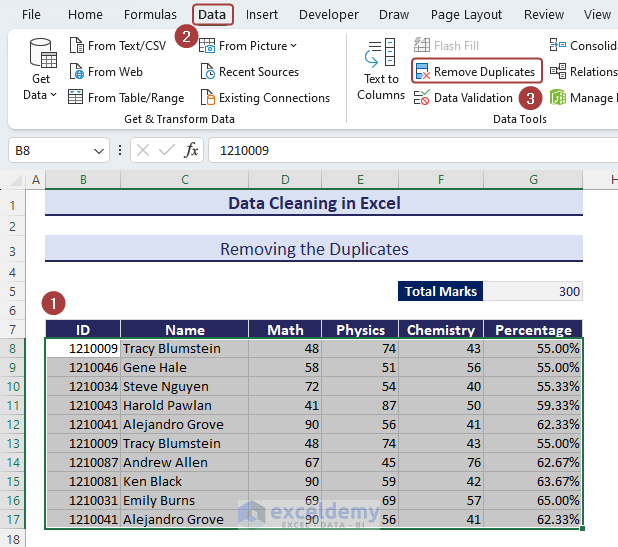Open the Get Data dropdown arrow
Screen dimensions: 618x547
pyautogui.click(x=54, y=95)
